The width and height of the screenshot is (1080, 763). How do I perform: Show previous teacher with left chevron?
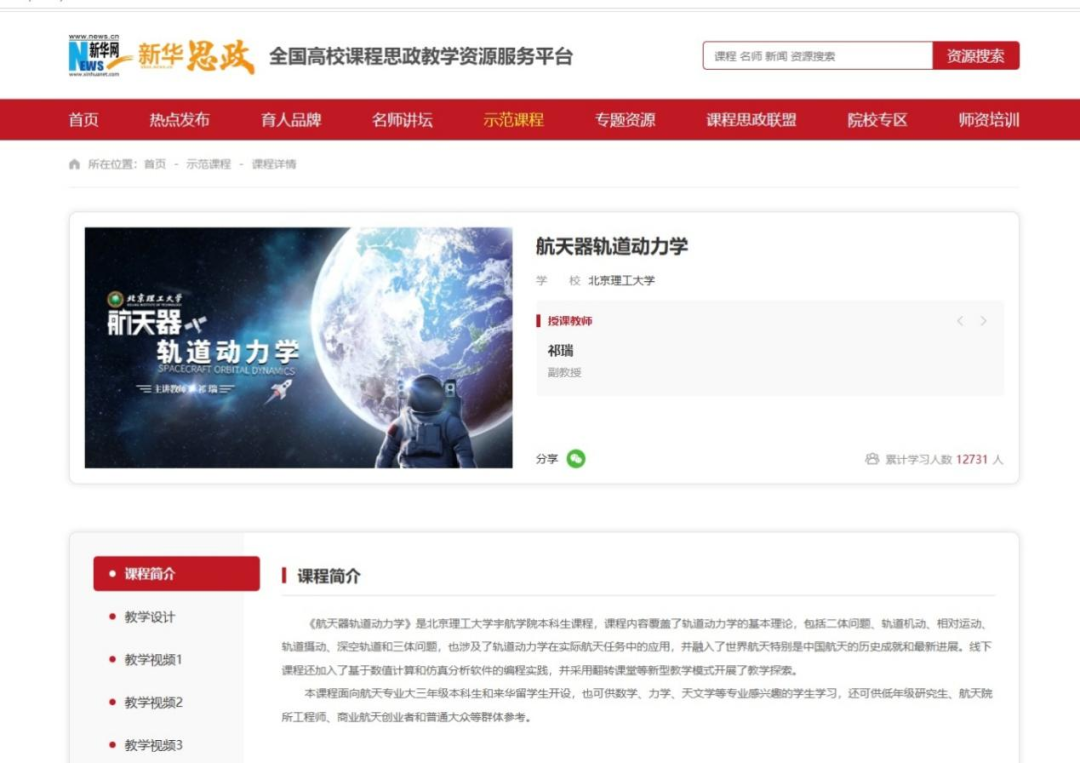(959, 321)
